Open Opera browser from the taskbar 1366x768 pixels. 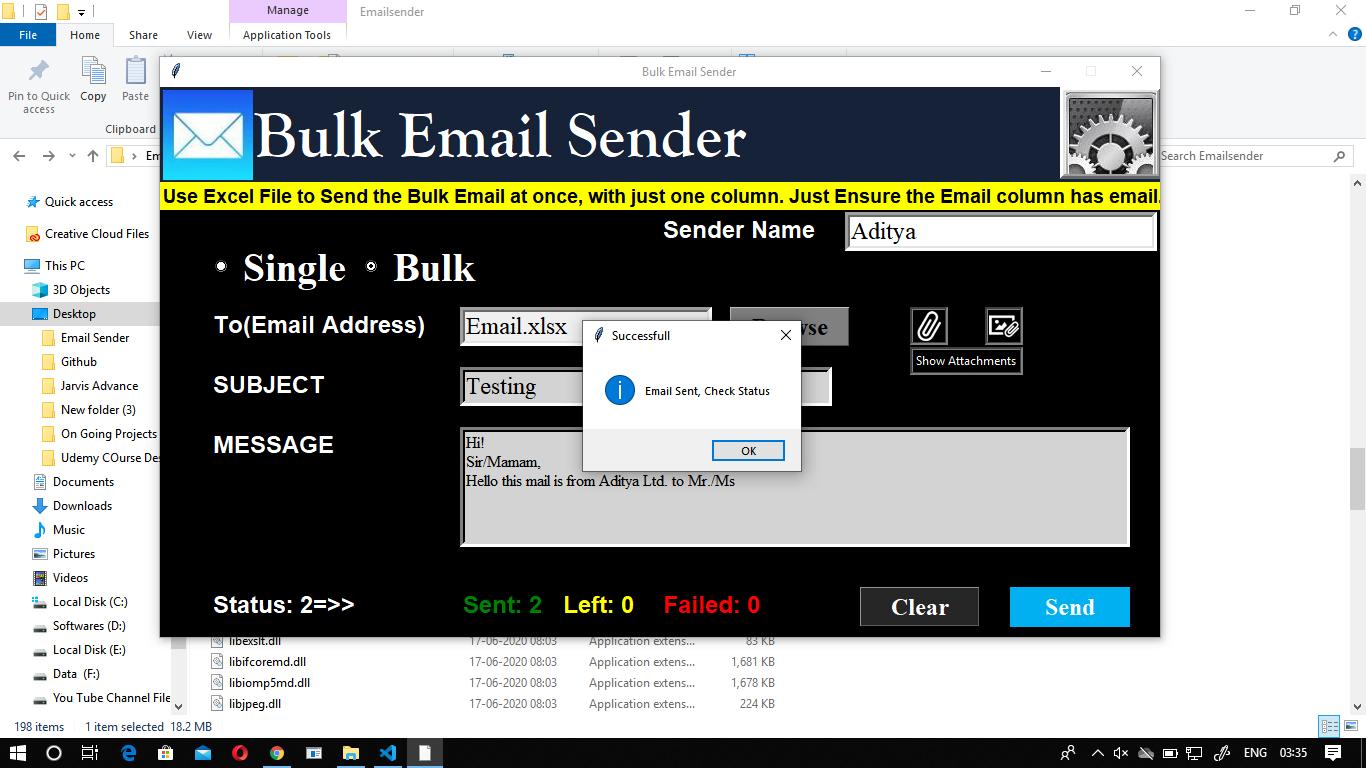click(x=240, y=753)
